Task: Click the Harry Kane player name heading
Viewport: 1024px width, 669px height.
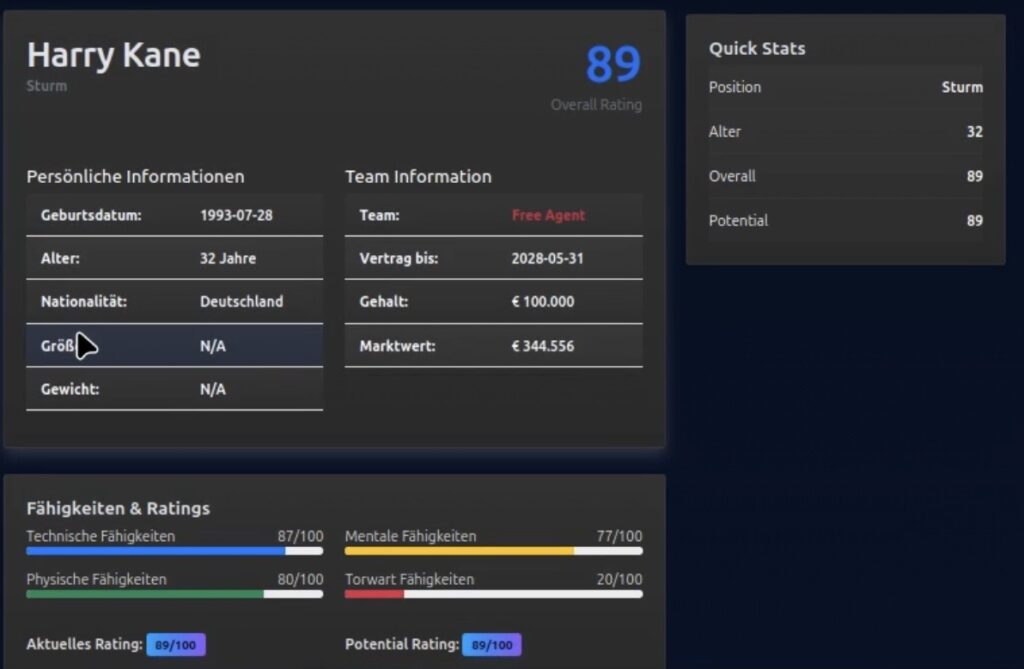Action: tap(113, 55)
